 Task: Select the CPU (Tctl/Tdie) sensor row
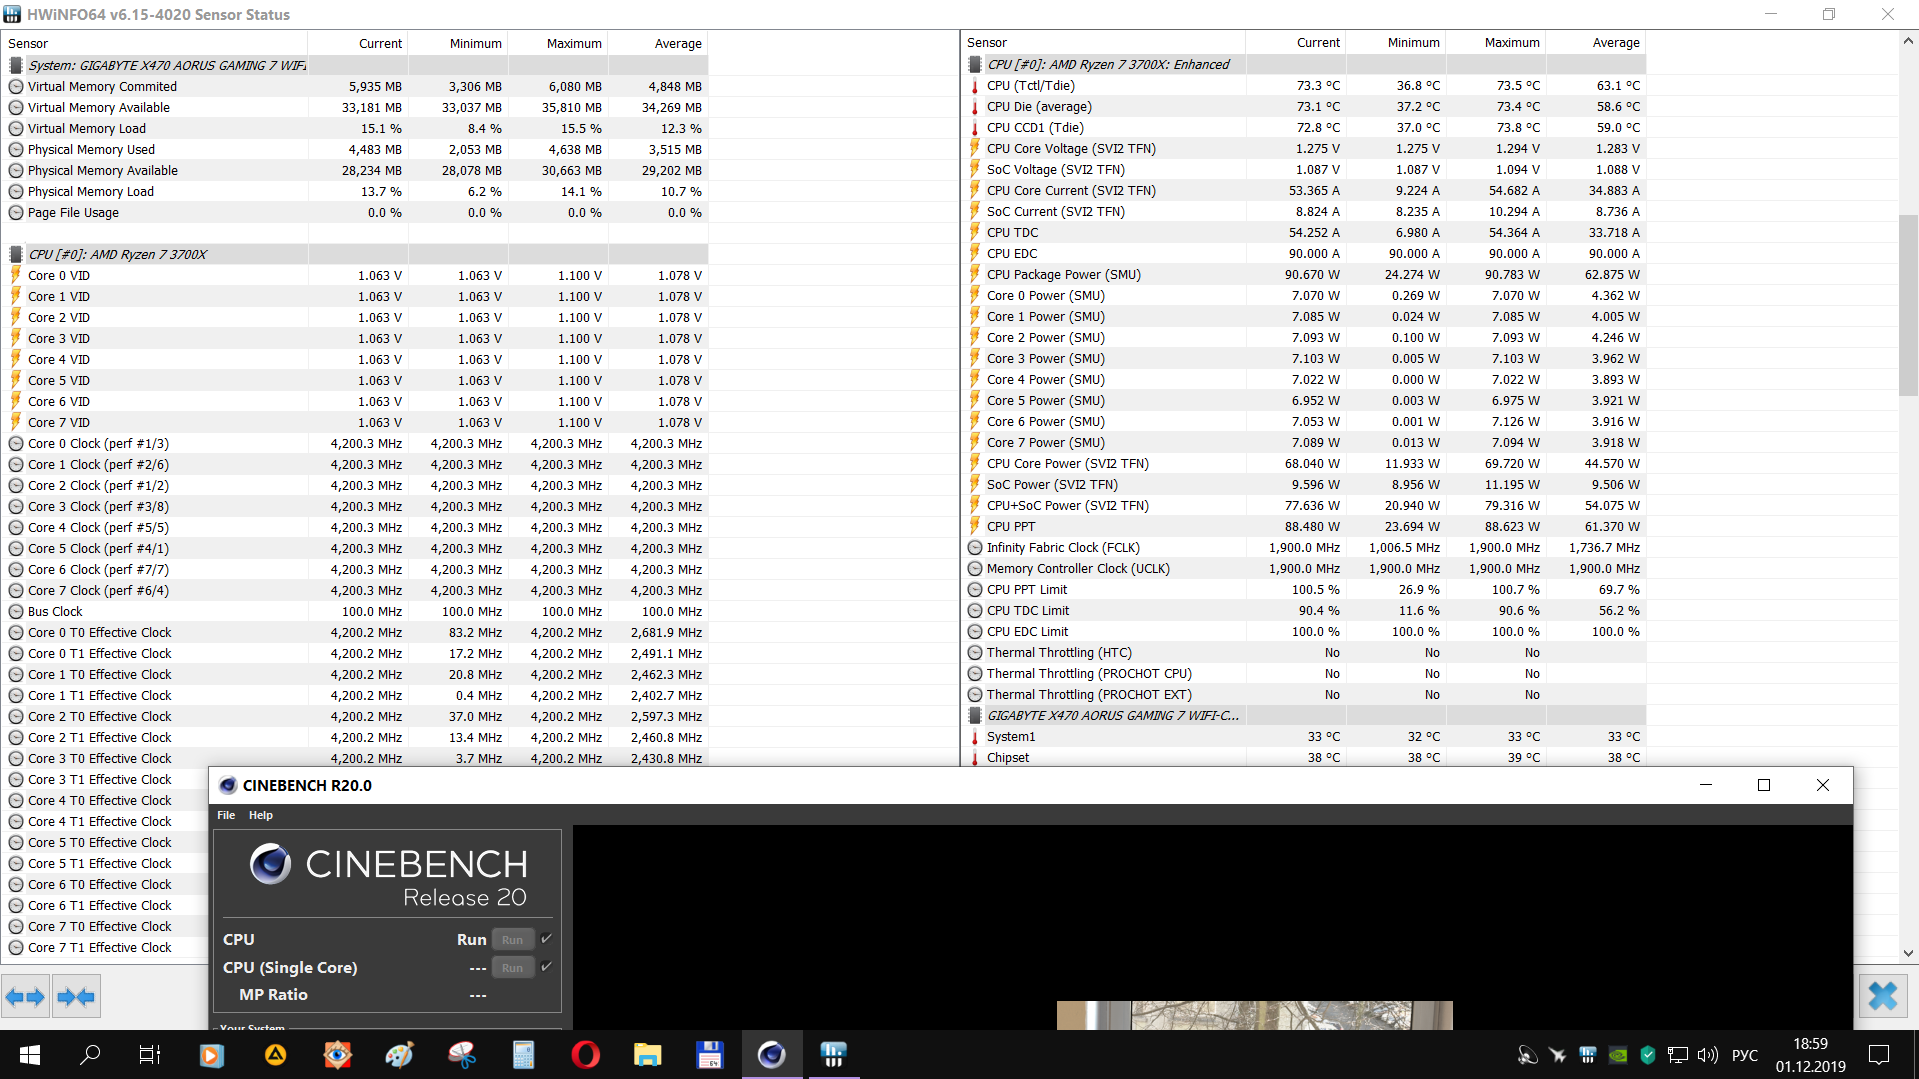(1304, 85)
